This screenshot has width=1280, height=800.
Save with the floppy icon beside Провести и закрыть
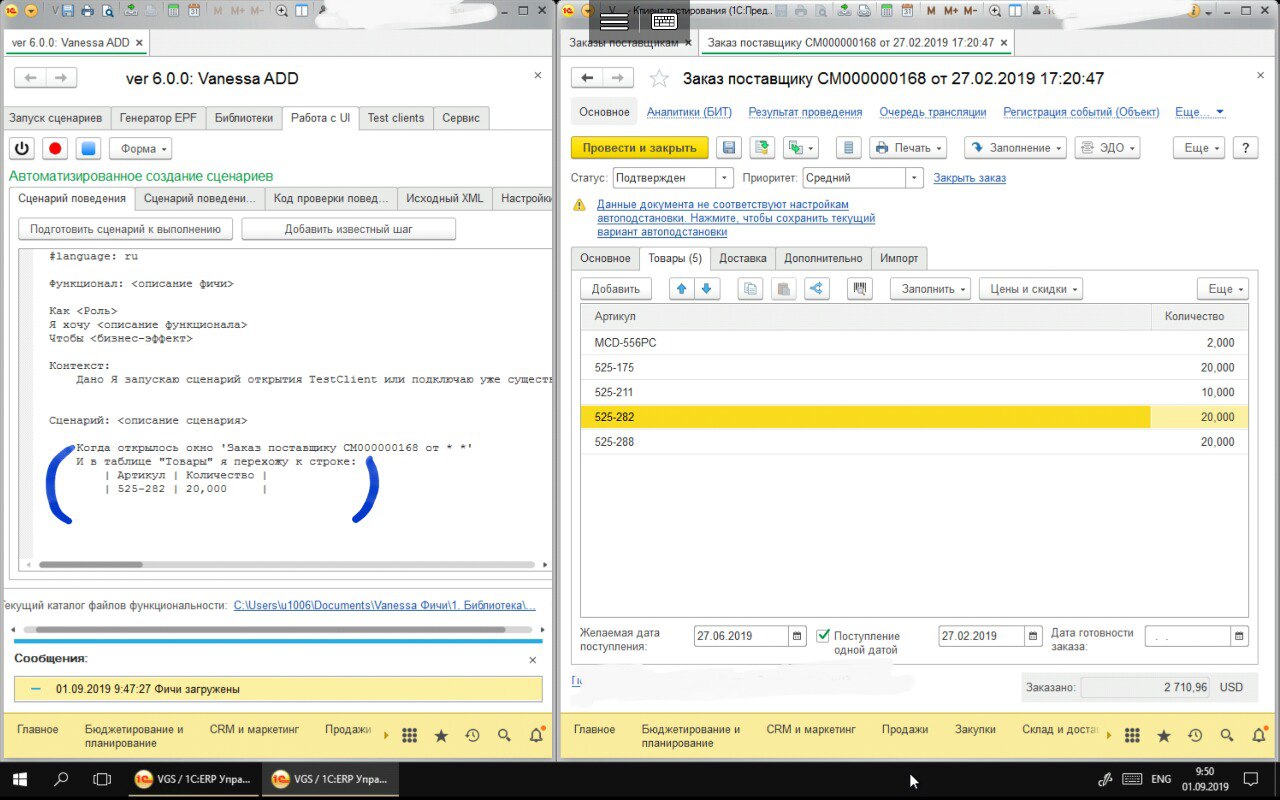pos(730,148)
